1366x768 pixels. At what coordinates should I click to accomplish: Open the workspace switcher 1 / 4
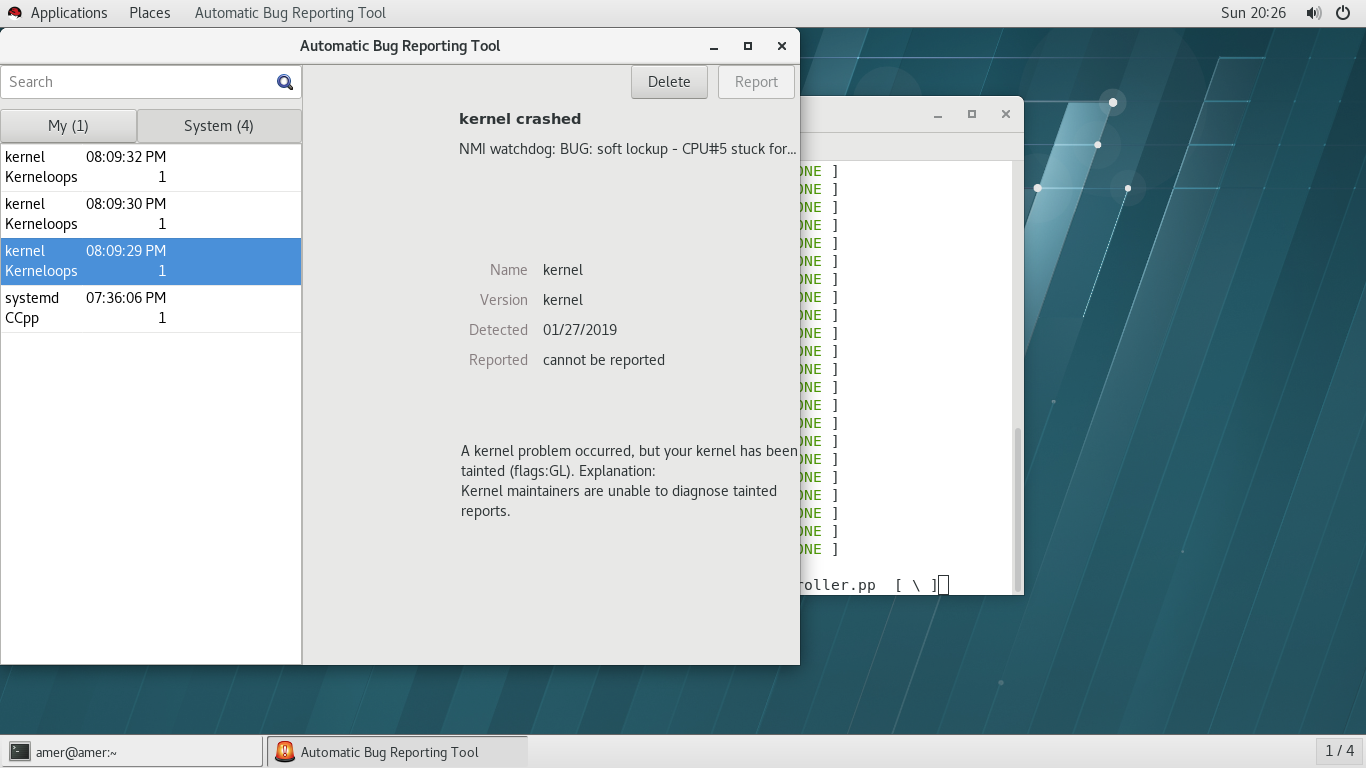pyautogui.click(x=1340, y=751)
